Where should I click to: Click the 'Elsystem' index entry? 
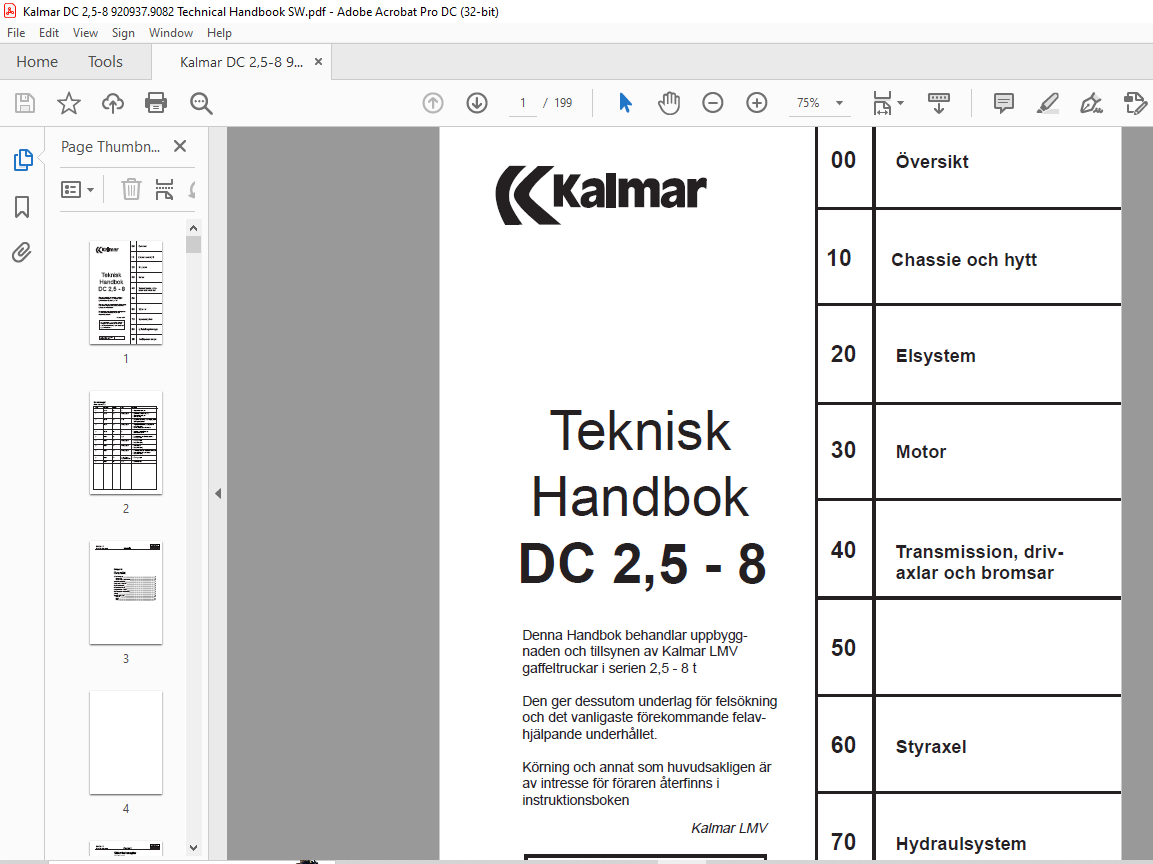click(935, 356)
